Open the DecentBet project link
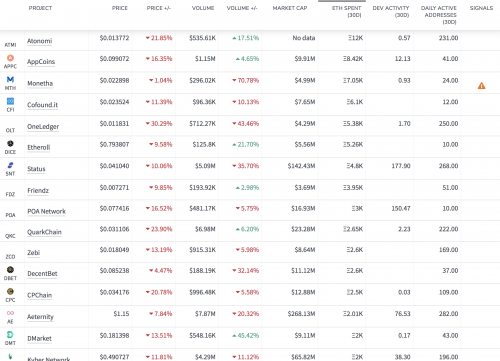The width and height of the screenshot is (500, 361). click(42, 274)
